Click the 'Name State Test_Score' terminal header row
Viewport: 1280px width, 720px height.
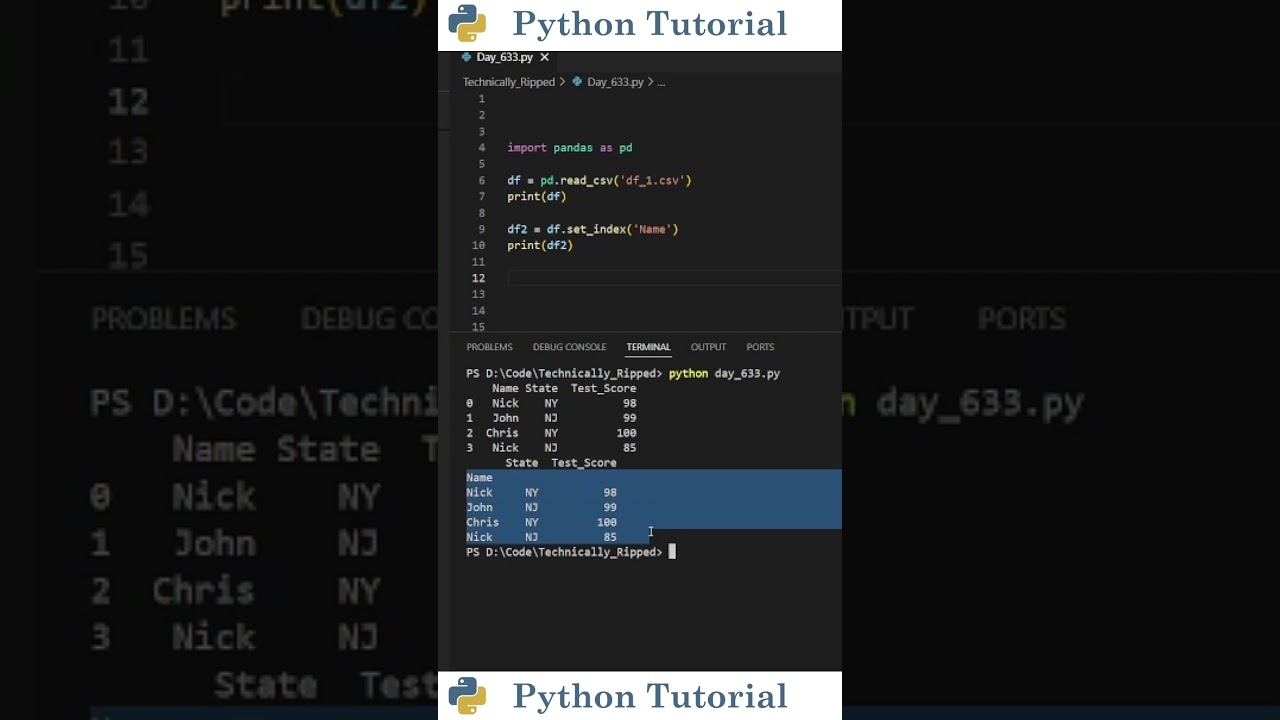[x=564, y=388]
